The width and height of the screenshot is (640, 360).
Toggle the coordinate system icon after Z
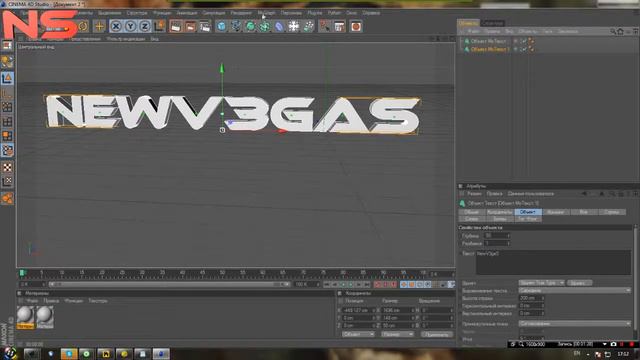[x=160, y=27]
